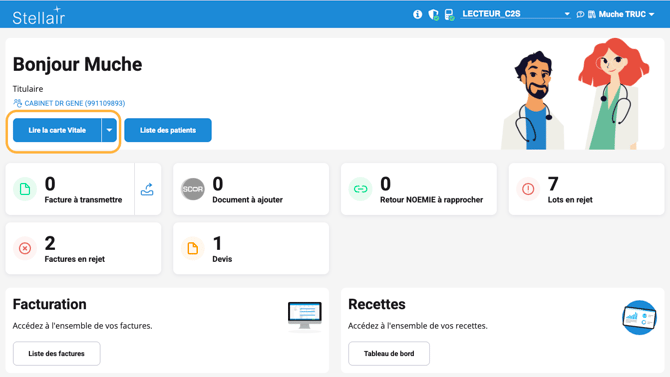Image resolution: width=670 pixels, height=377 pixels.
Task: Click the Lots en rejet alert icon
Action: 528,189
